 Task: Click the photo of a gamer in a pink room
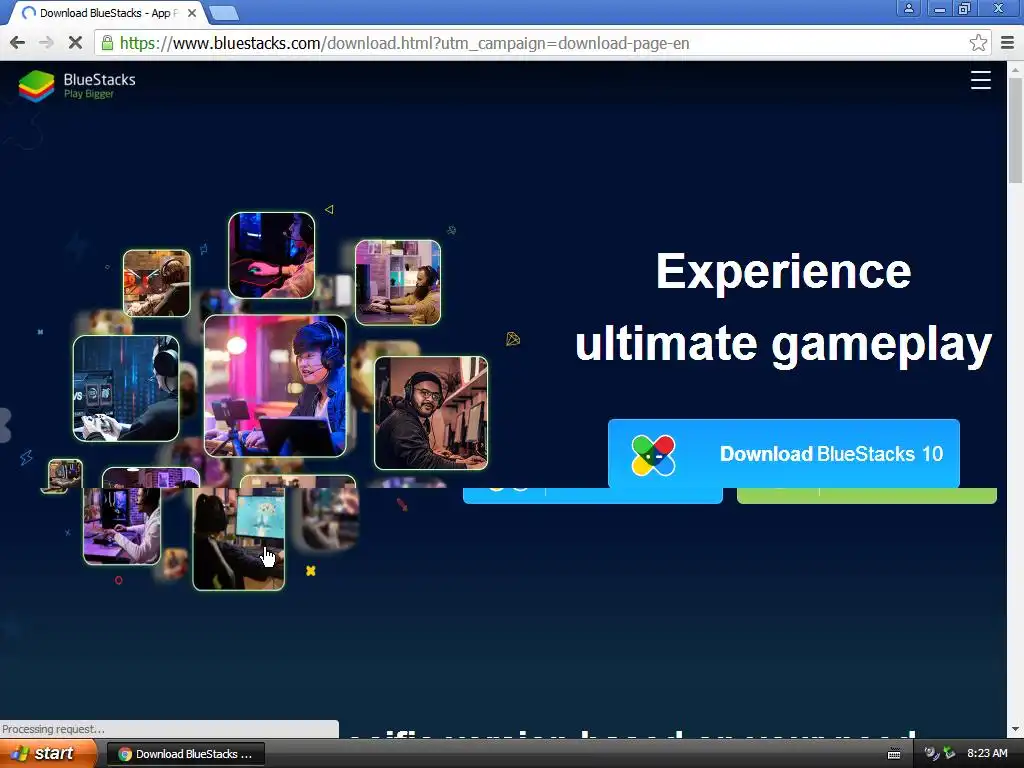pos(398,282)
